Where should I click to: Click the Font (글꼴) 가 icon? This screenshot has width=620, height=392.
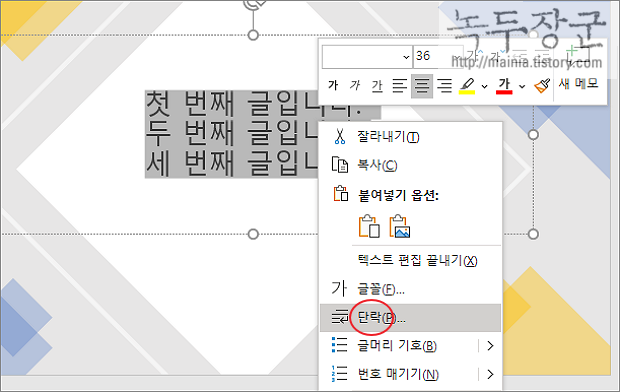coord(339,288)
